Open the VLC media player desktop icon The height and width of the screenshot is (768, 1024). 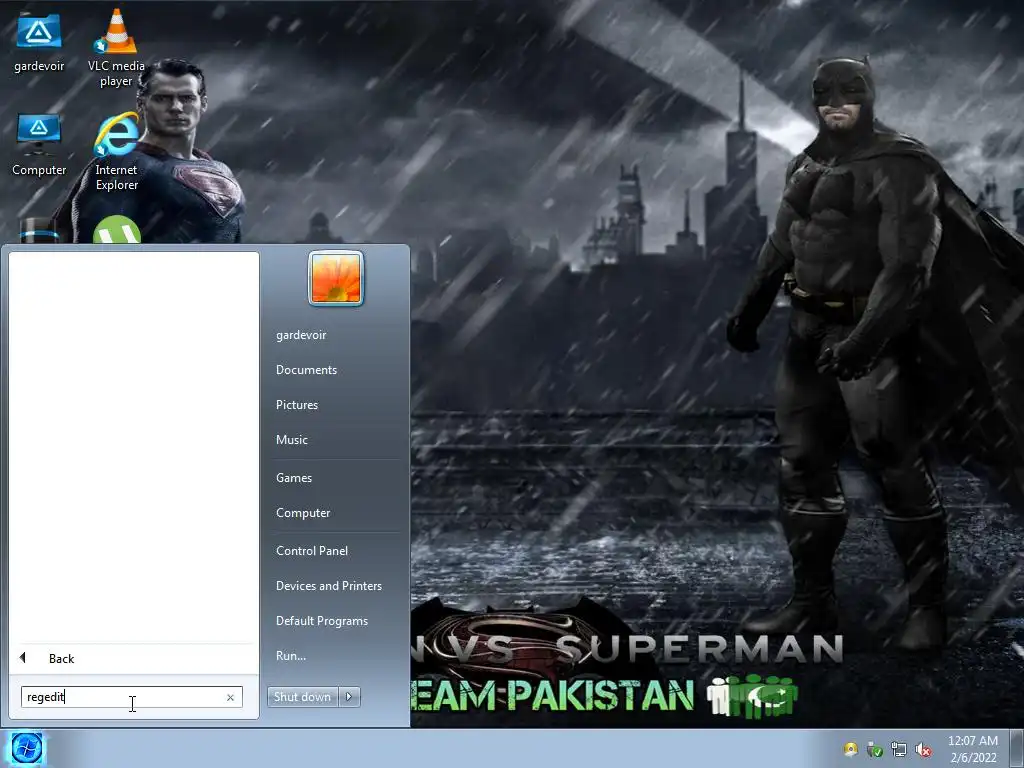tap(116, 48)
